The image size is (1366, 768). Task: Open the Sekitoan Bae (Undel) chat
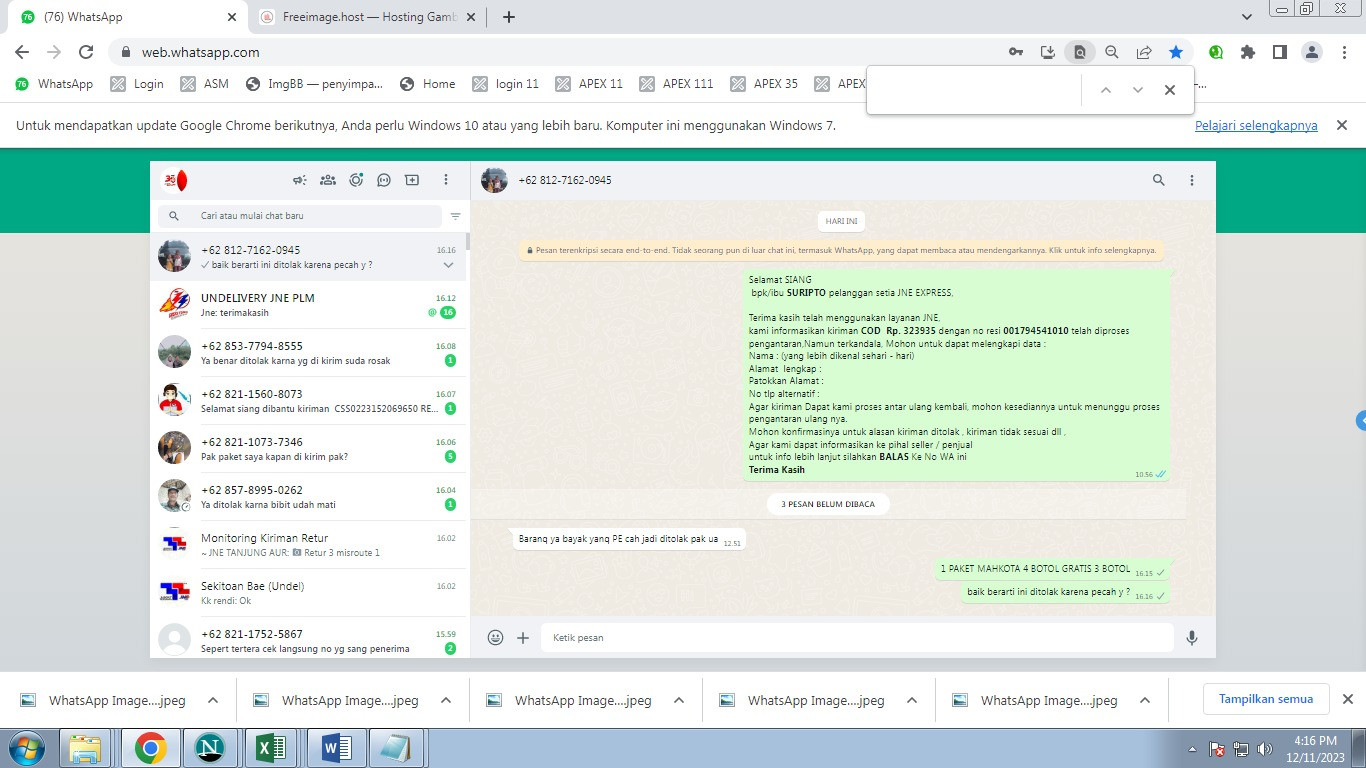308,593
